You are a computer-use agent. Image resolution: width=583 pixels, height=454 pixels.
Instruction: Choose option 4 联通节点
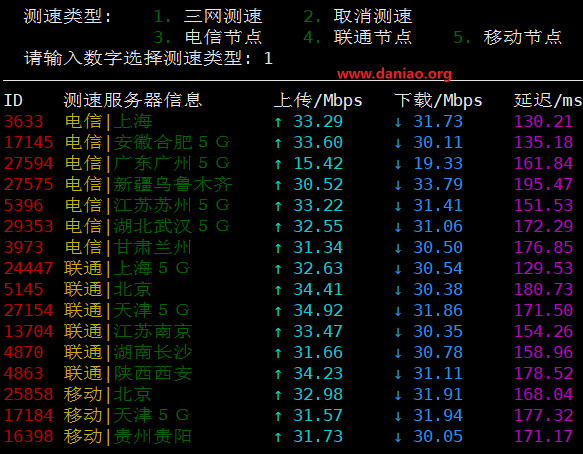(x=358, y=37)
